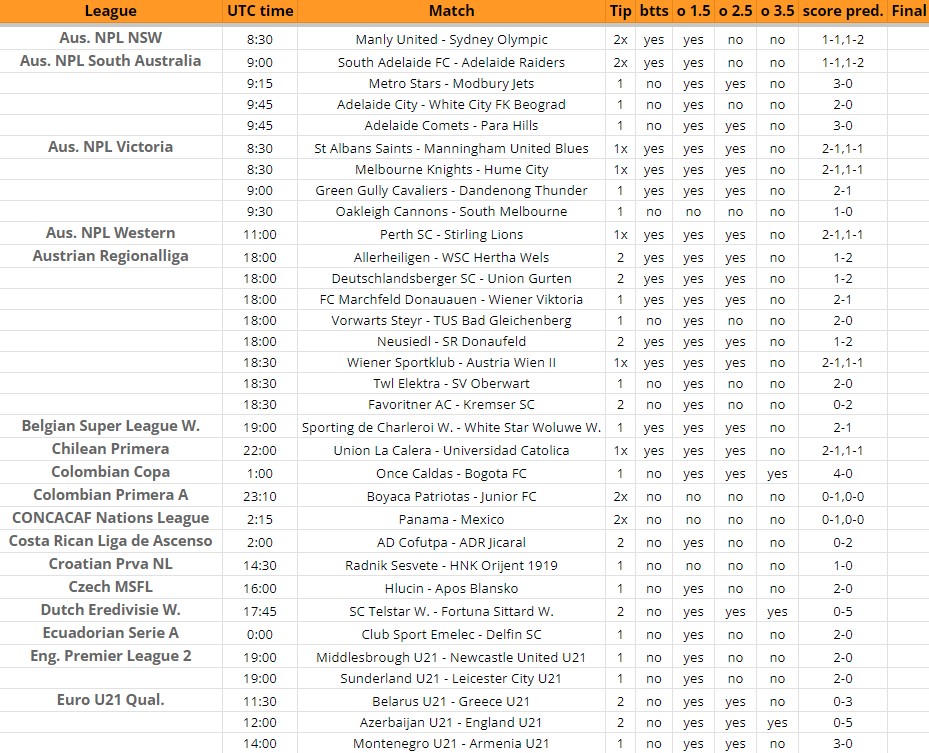Screen dimensions: 929x753
Task: Click the btts column header
Action: [x=654, y=11]
